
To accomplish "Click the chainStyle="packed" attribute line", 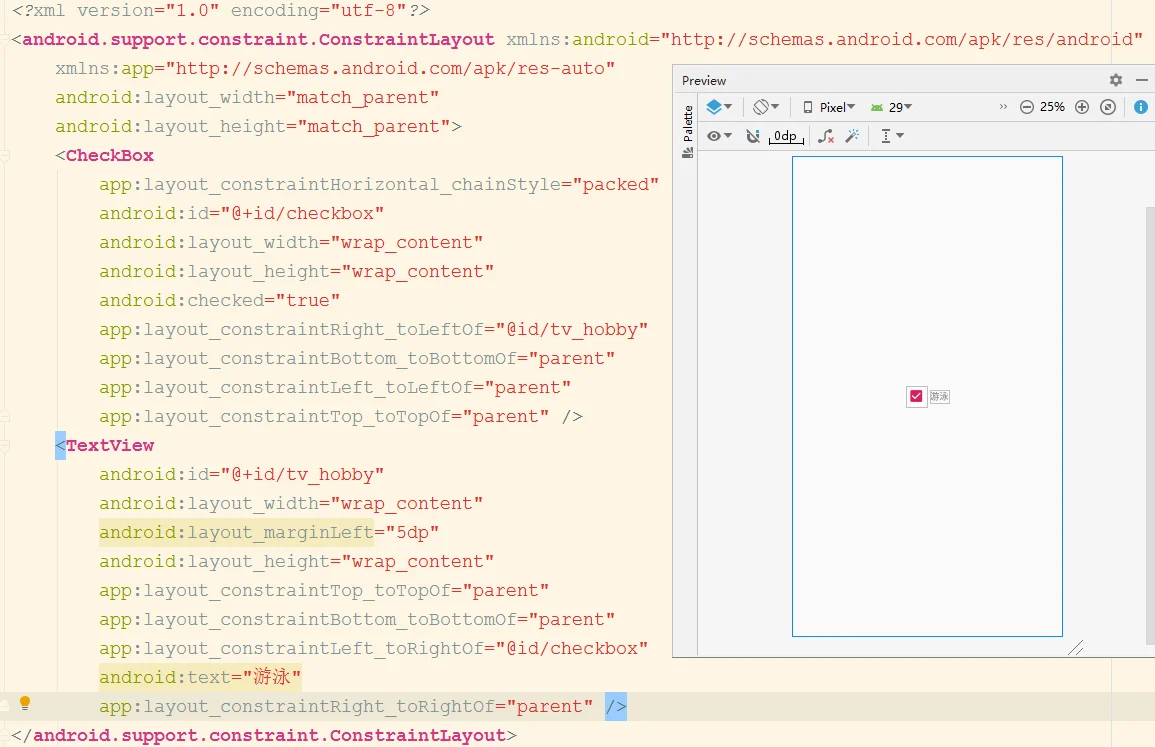I will coord(379,184).
